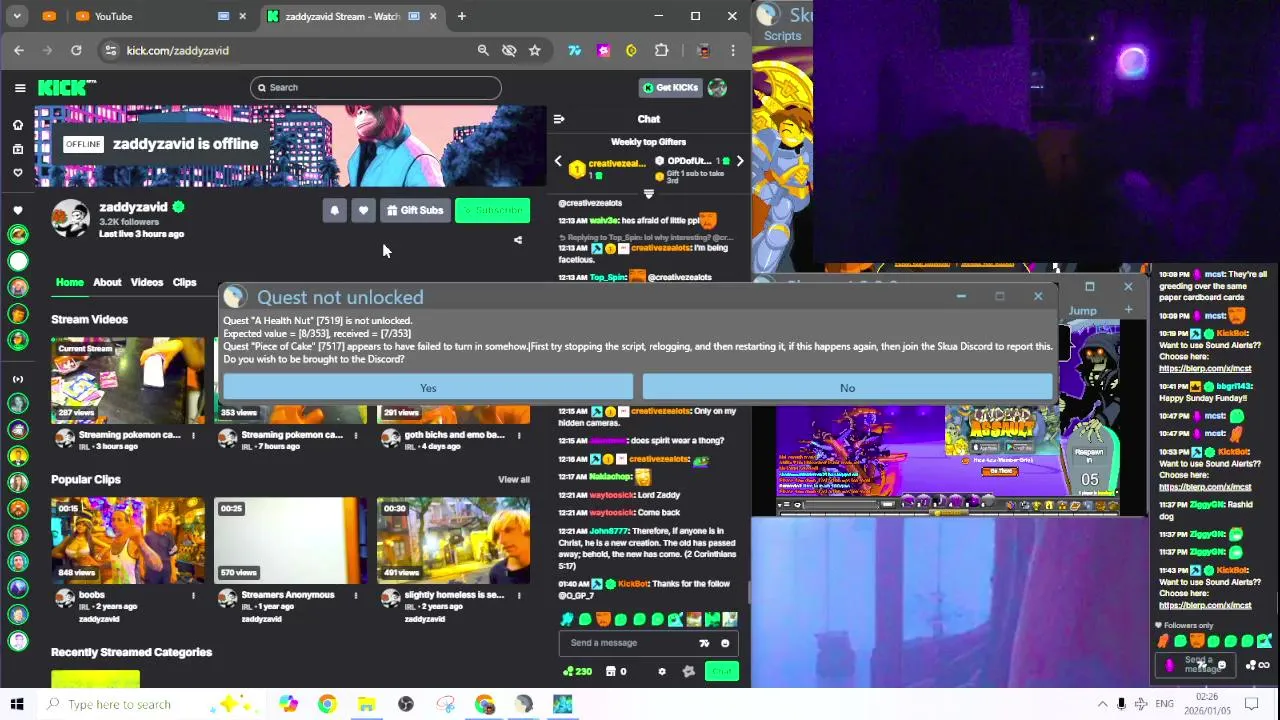The width and height of the screenshot is (1280, 720).
Task: Switch to the About channel tab
Action: (107, 282)
